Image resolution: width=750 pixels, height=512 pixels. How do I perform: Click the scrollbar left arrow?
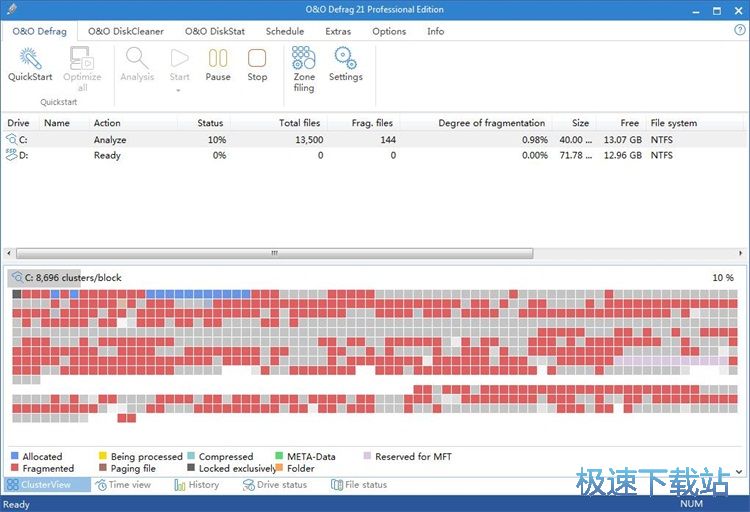click(x=9, y=253)
